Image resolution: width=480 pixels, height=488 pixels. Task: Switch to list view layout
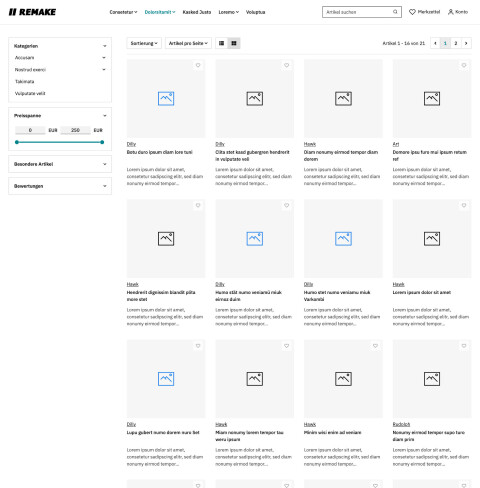click(221, 43)
